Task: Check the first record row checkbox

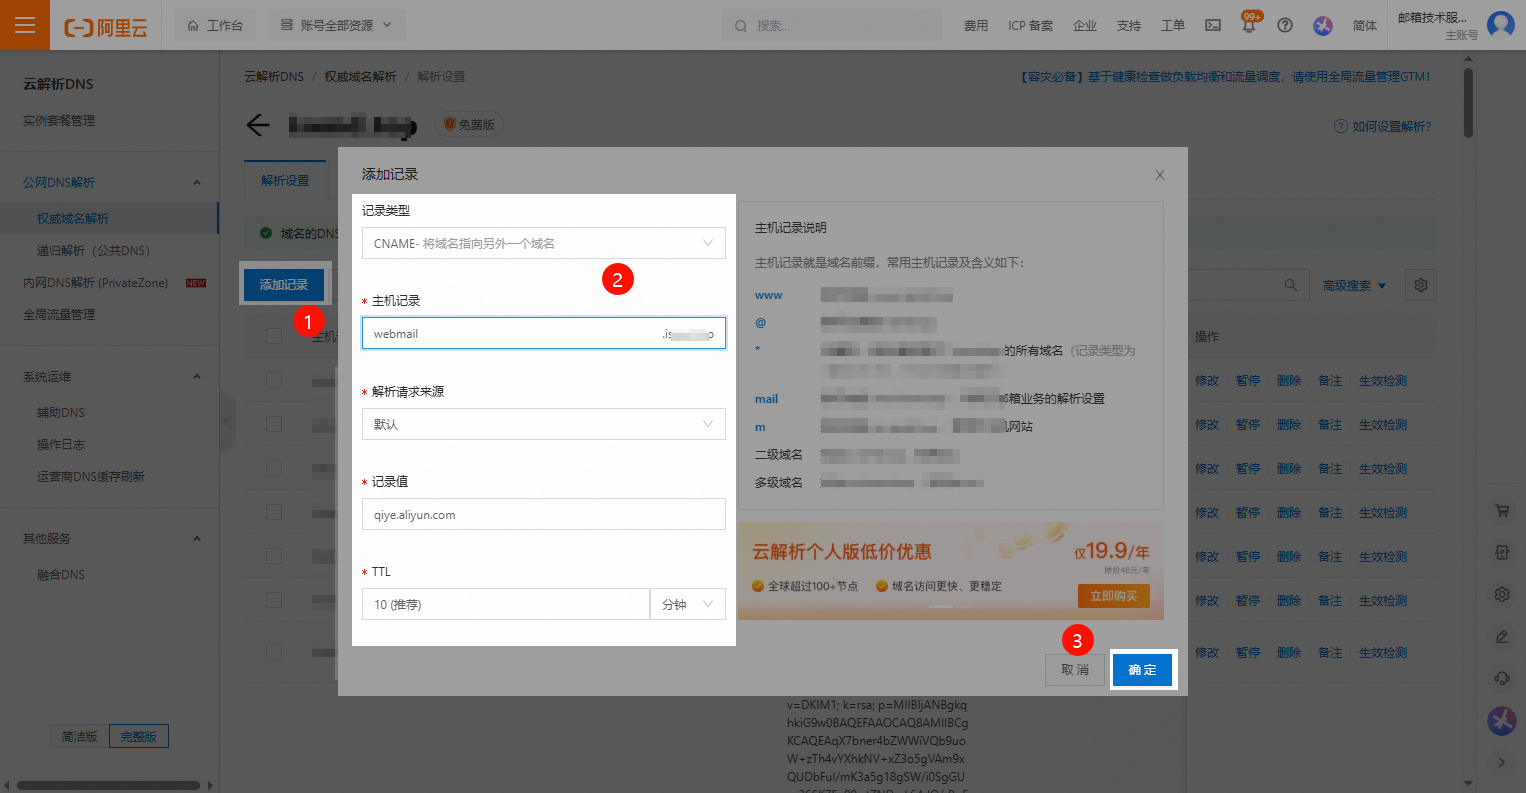Action: [x=274, y=381]
